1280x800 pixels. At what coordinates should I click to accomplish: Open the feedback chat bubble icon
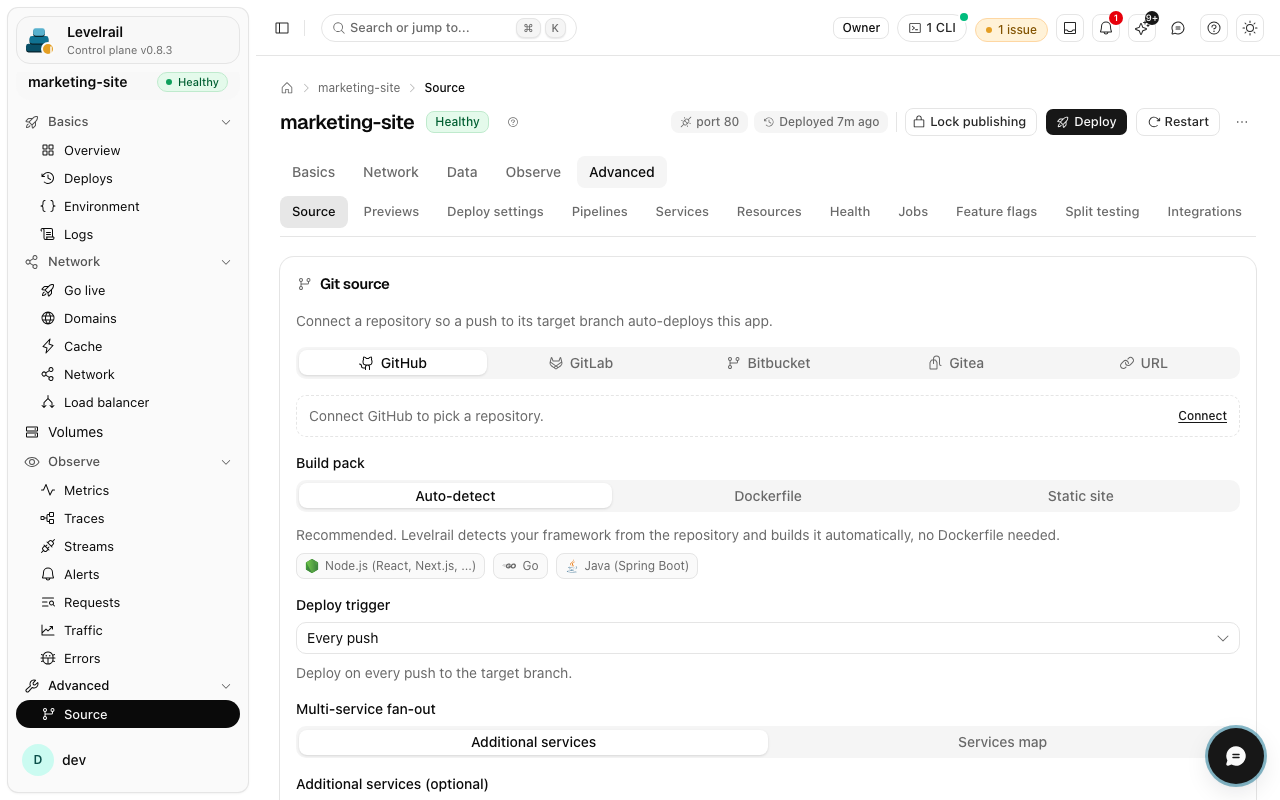1178,28
